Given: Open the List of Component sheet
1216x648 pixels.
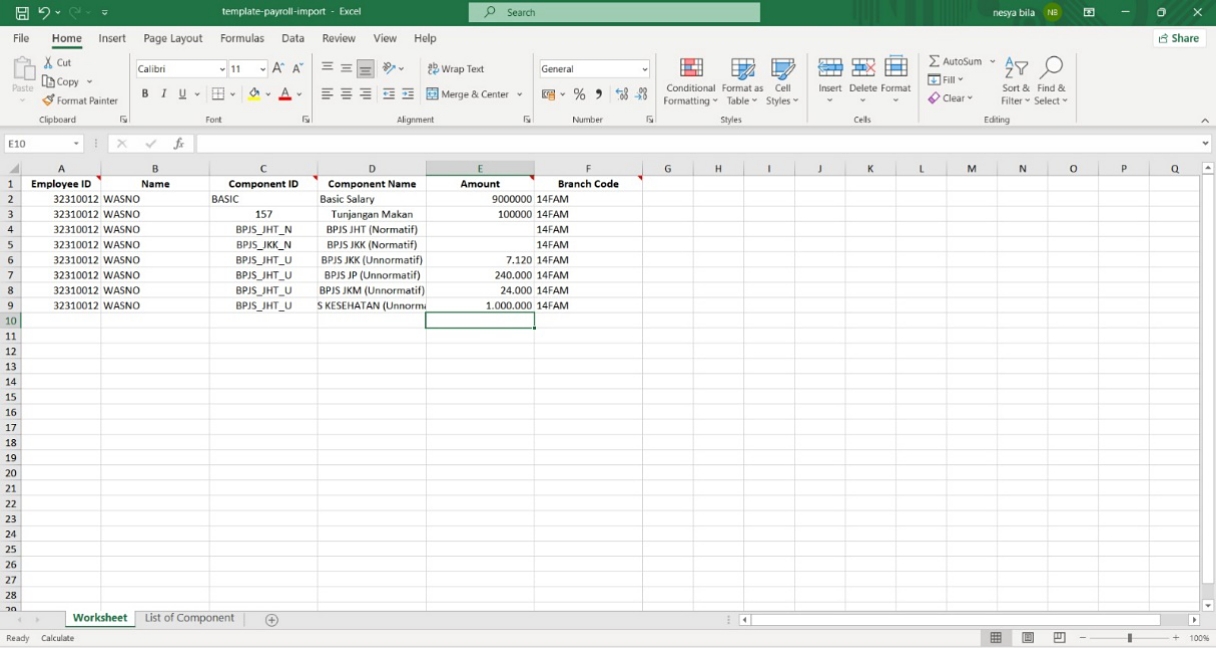Looking at the screenshot, I should pos(189,618).
